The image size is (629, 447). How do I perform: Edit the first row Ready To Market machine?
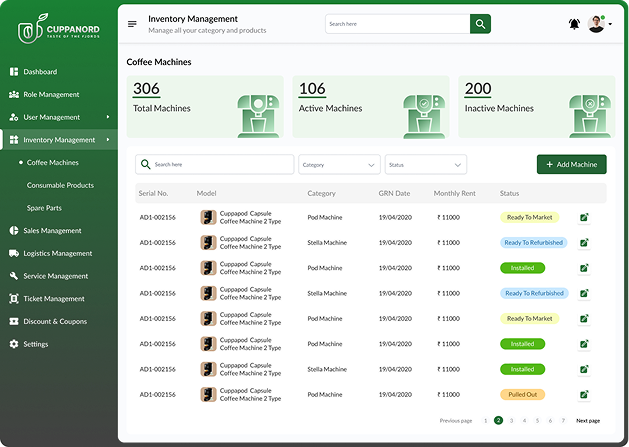(584, 217)
